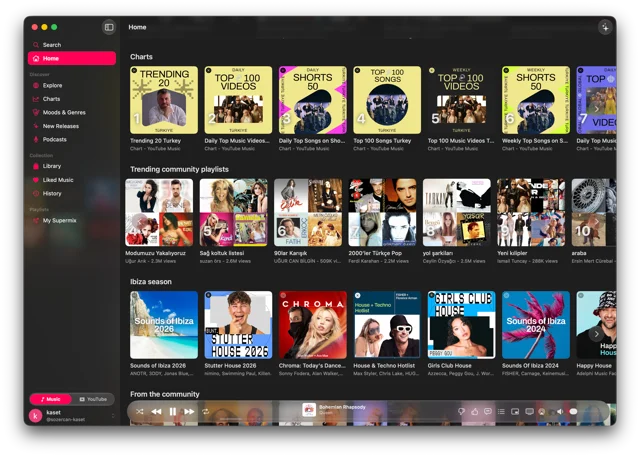Viewport: 640px width, 457px height.
Task: Toggle repeat mode
Action: (206, 412)
